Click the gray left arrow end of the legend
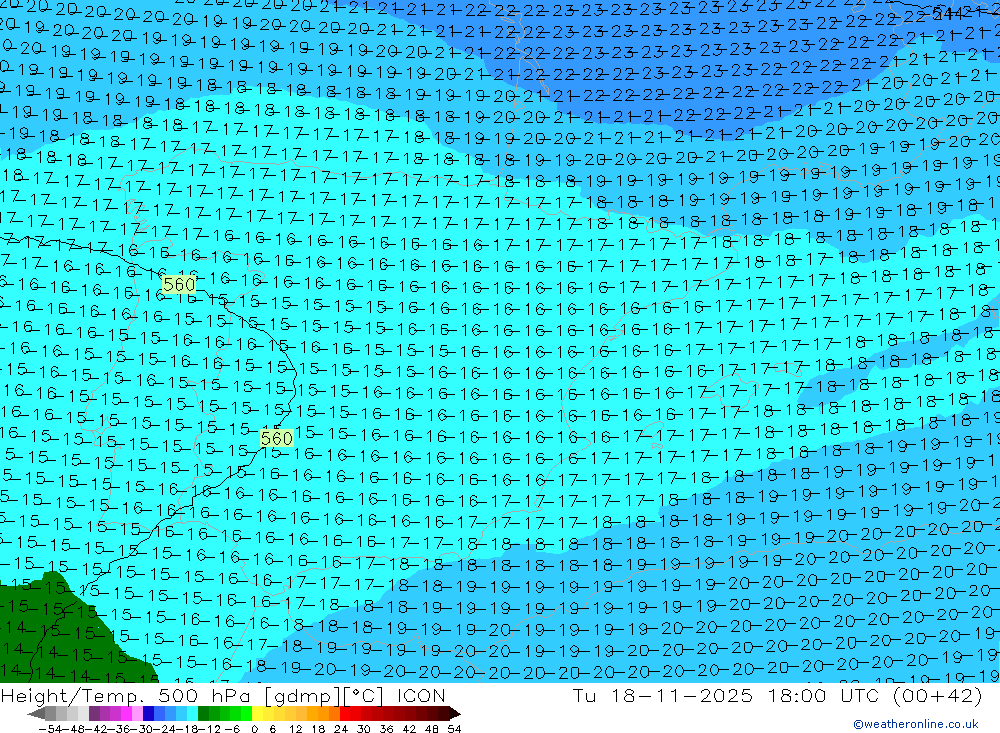This screenshot has width=1000, height=733. (36, 713)
